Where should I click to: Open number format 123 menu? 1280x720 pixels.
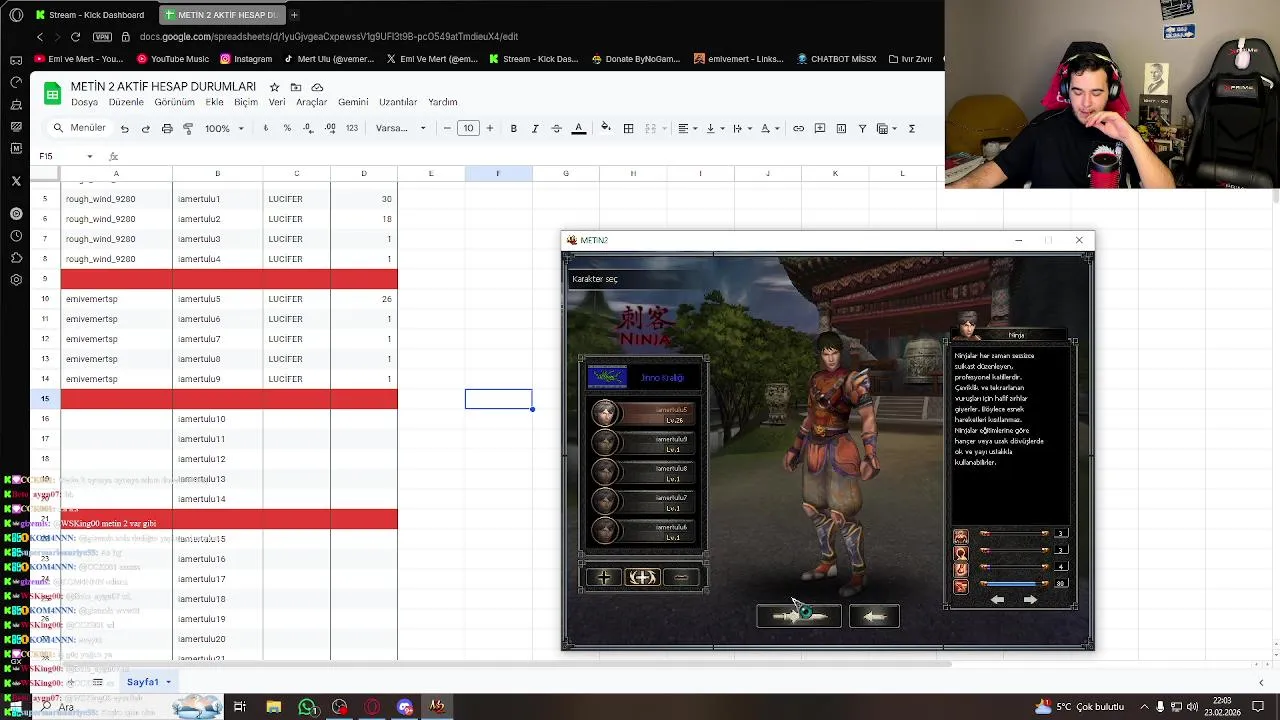pos(351,128)
